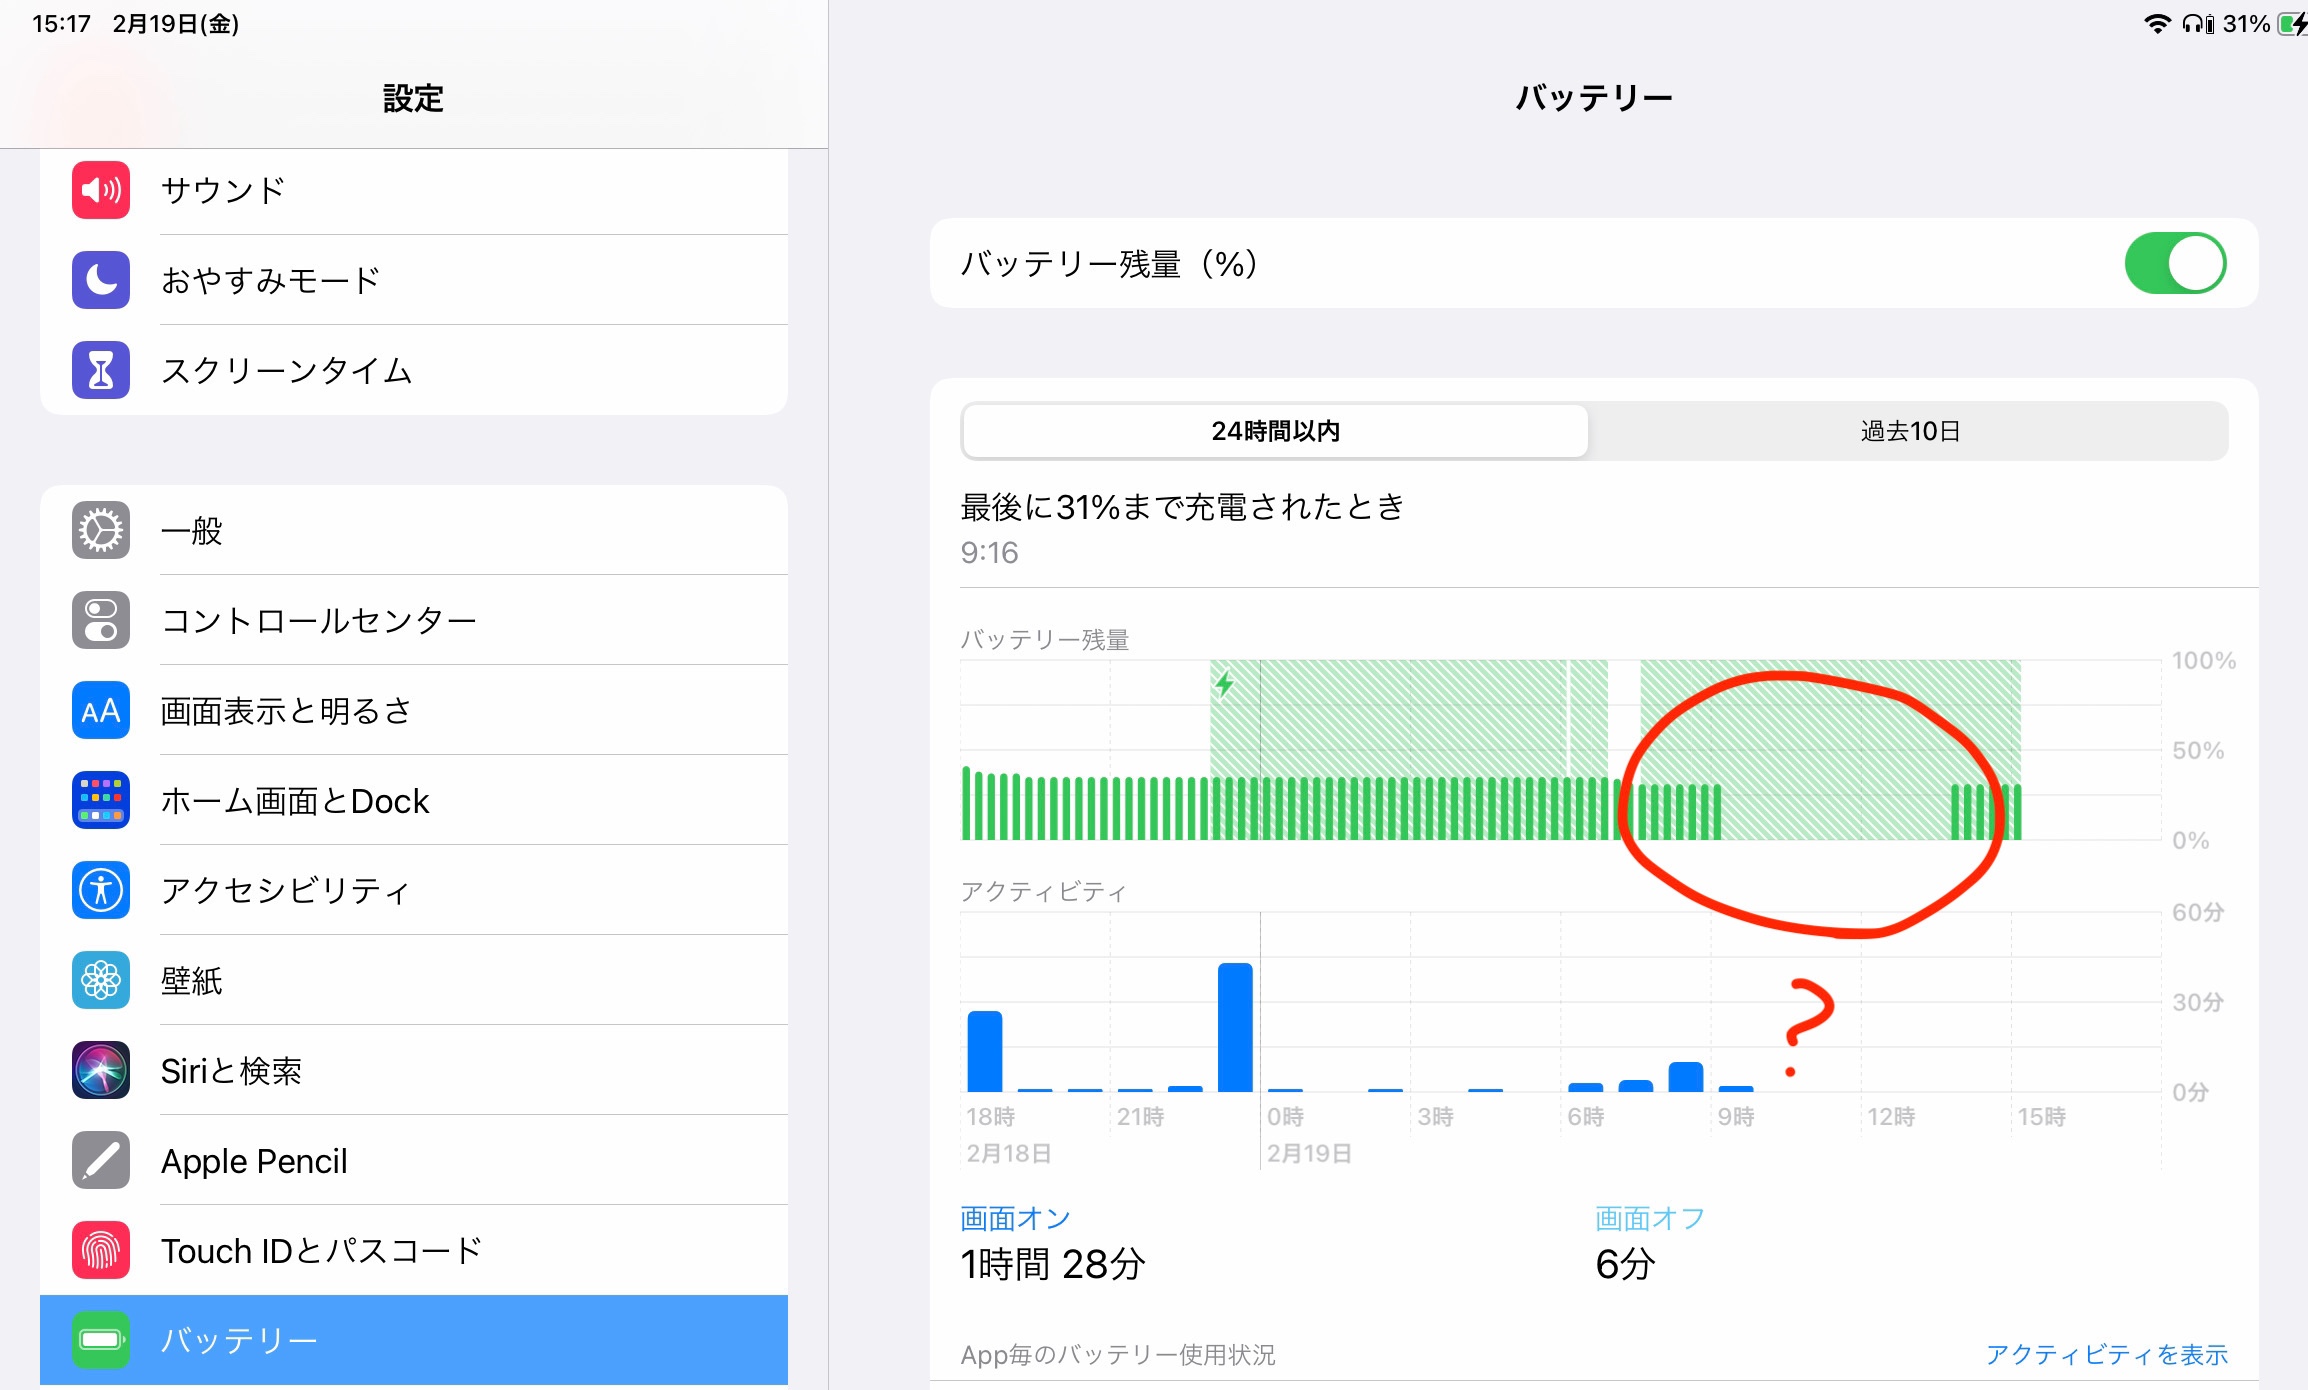Tap the 画面オン usage label

tap(1015, 1218)
